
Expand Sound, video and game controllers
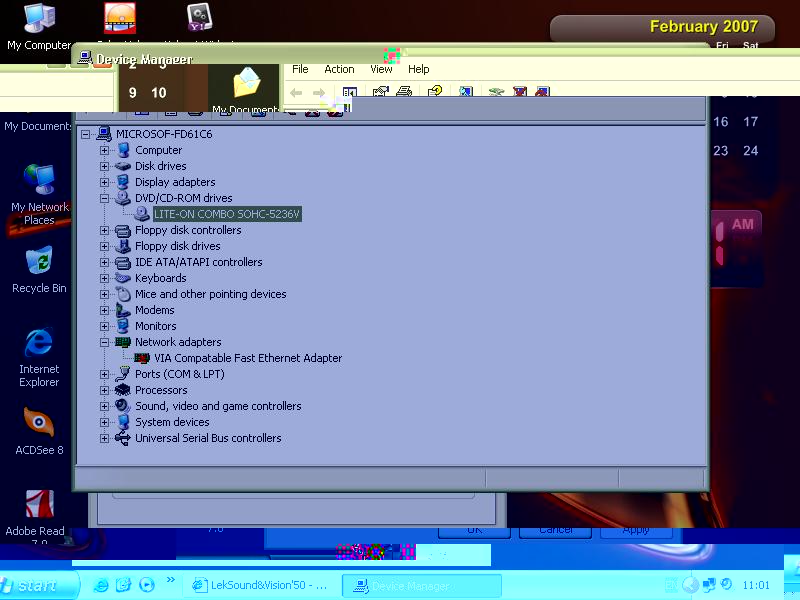[x=104, y=406]
